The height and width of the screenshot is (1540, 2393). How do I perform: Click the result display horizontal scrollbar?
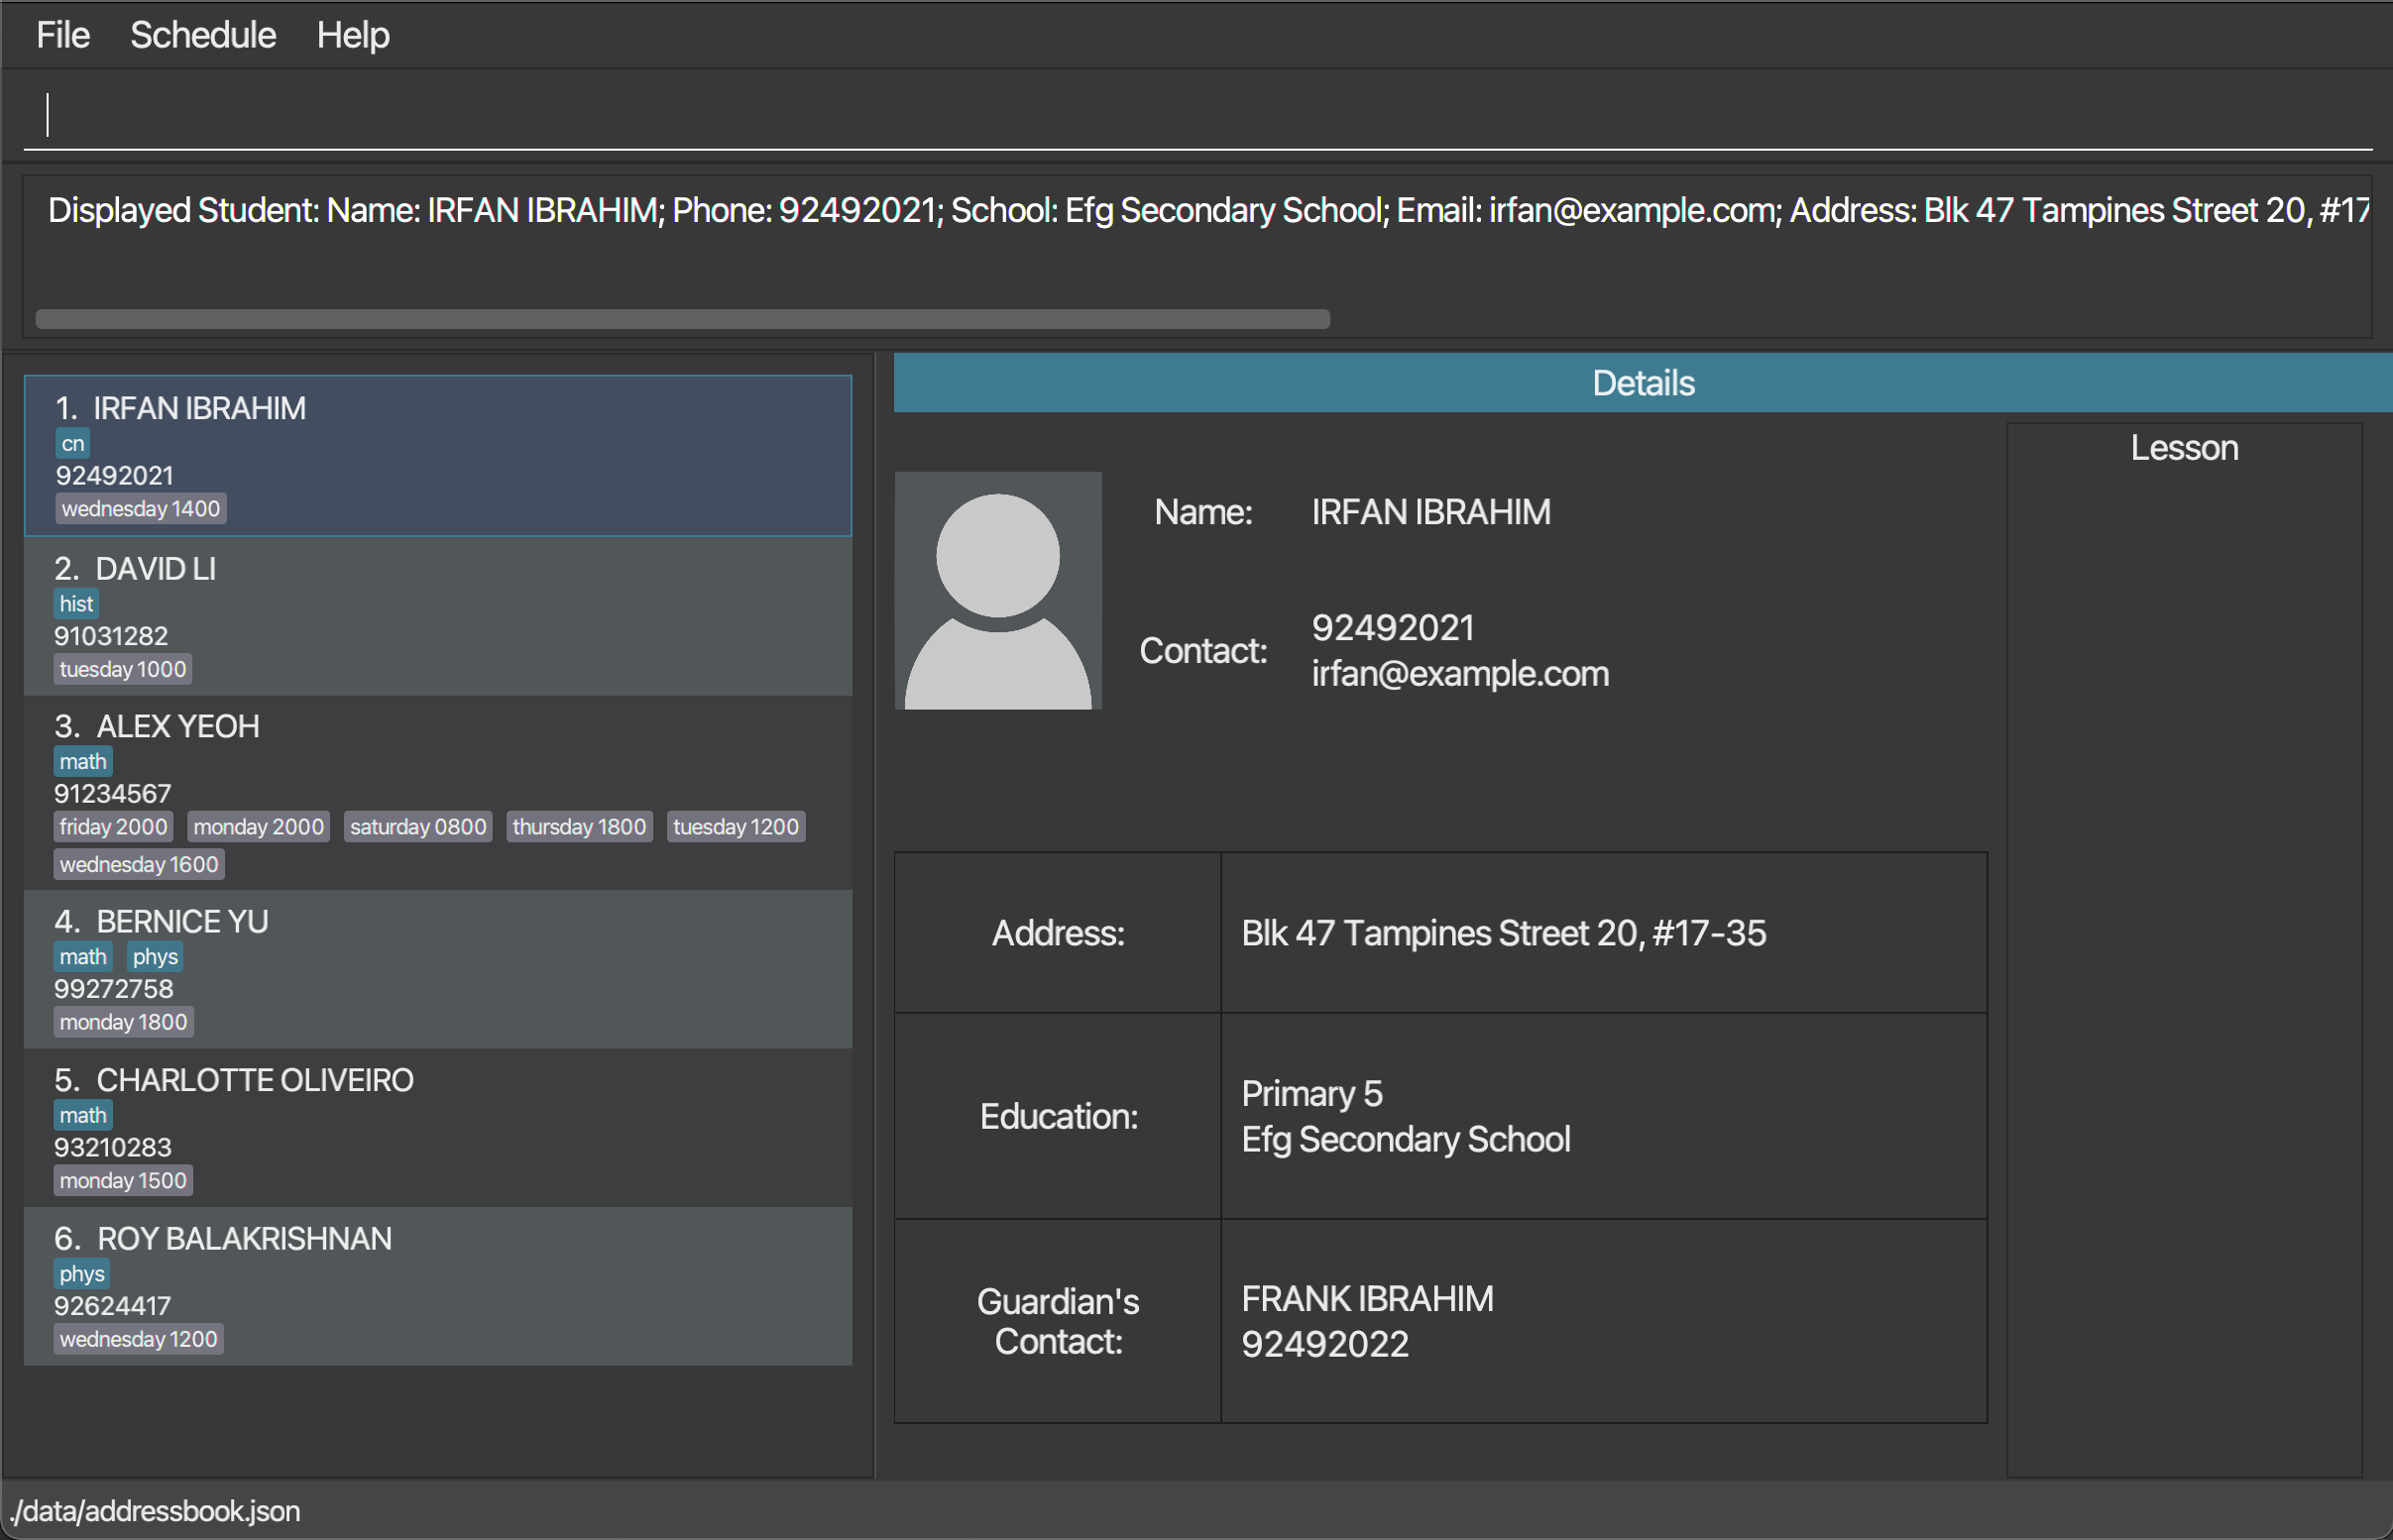682,319
